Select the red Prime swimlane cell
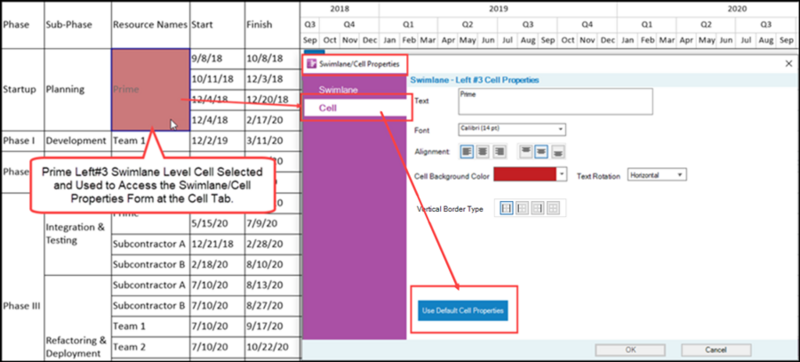The height and width of the screenshot is (362, 800). pos(151,90)
